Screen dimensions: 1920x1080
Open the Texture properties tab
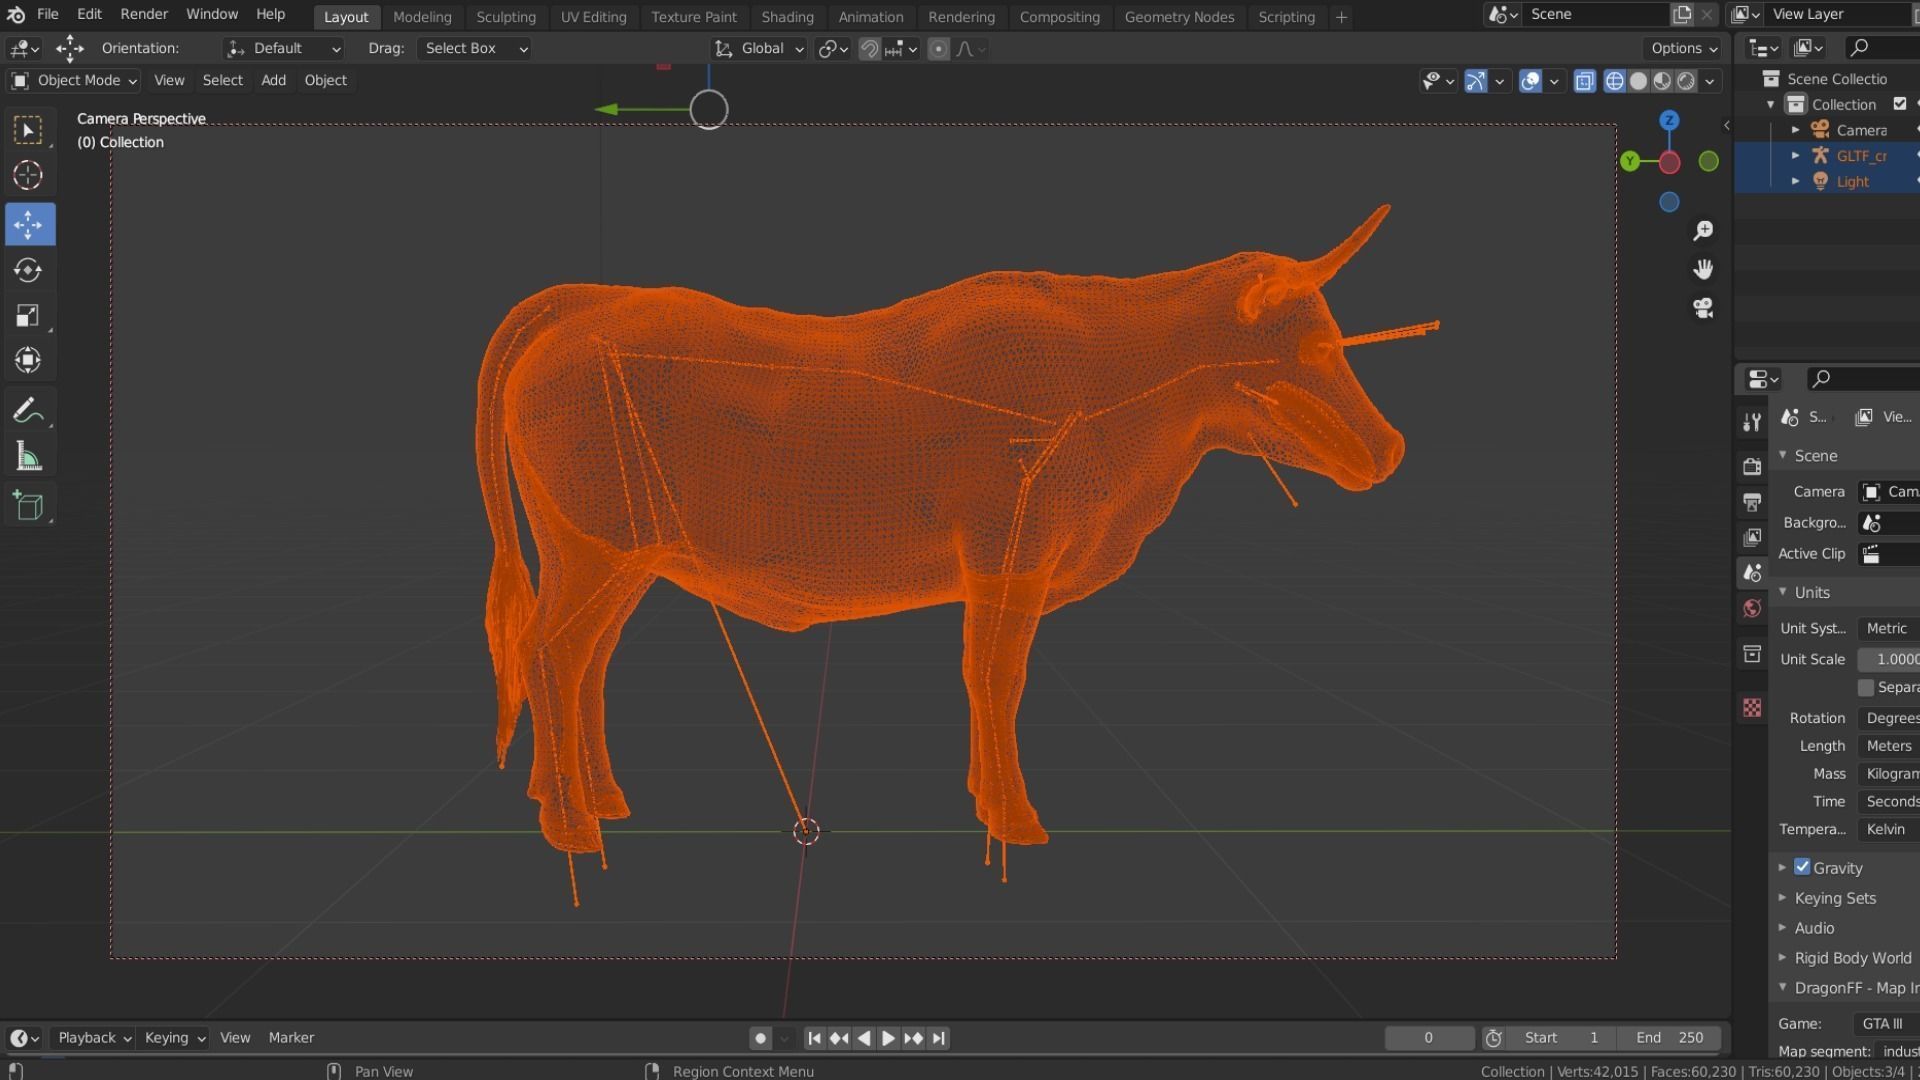coord(1752,708)
